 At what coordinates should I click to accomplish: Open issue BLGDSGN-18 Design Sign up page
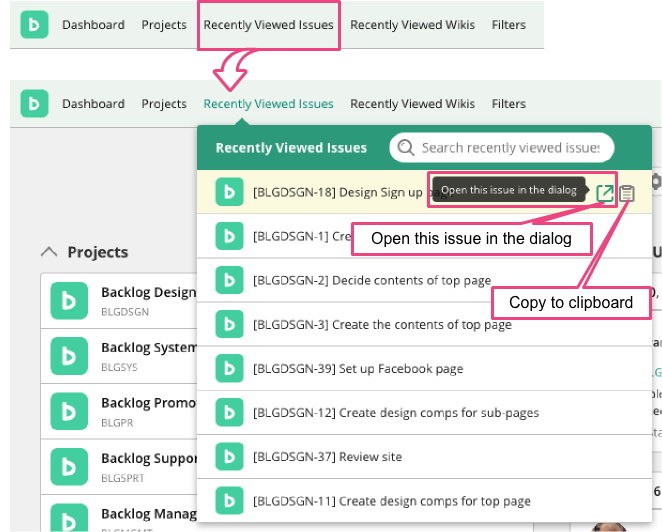coord(338,192)
